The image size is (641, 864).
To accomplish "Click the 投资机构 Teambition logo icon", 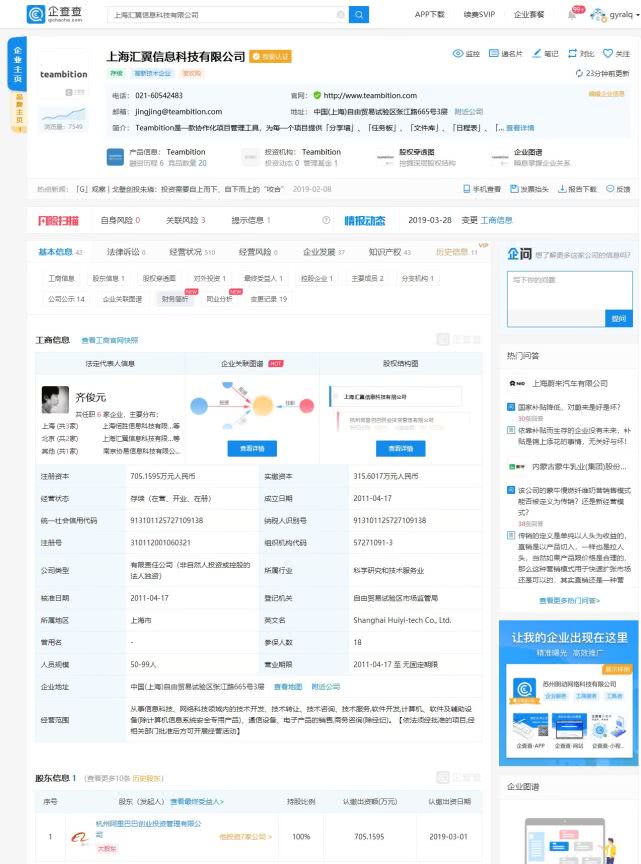I will 250,157.
